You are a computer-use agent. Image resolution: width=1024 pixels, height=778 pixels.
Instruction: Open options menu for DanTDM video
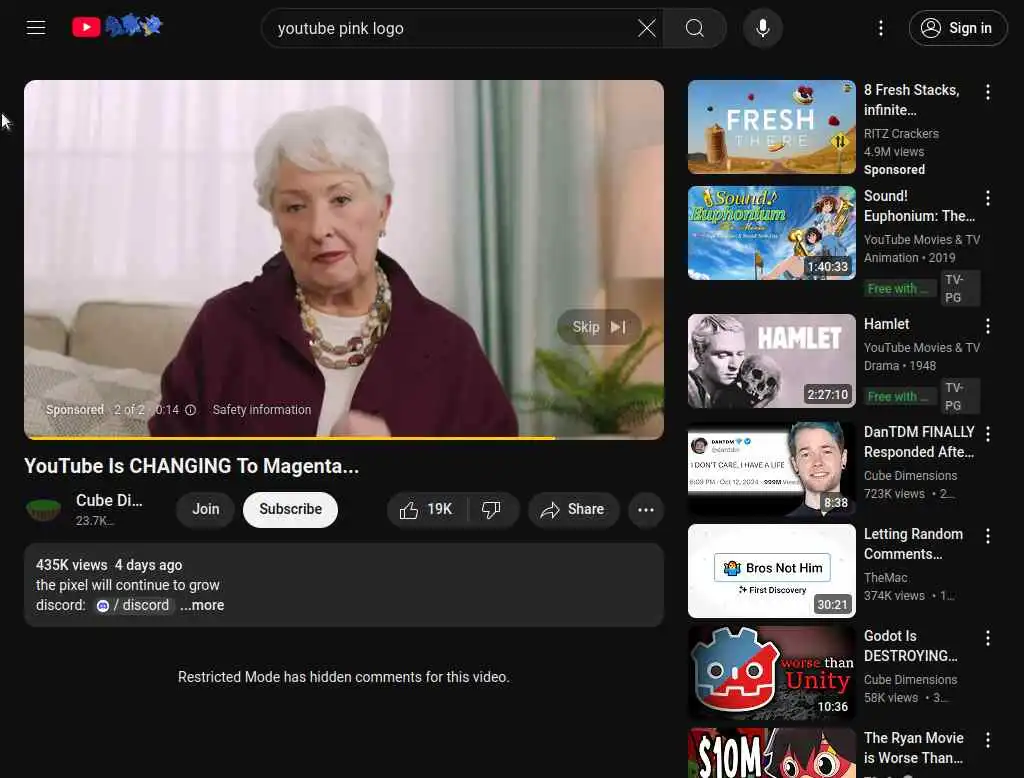click(x=987, y=434)
